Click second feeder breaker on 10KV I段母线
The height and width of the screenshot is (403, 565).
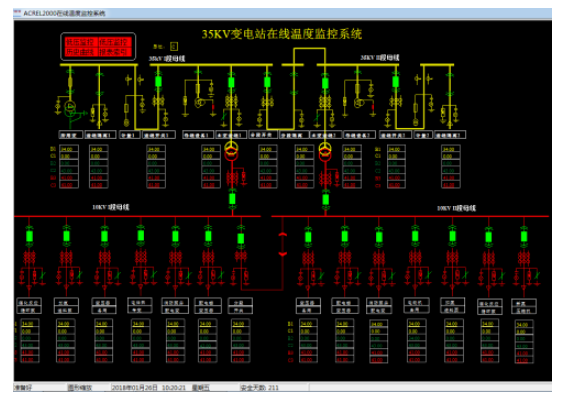(66, 236)
